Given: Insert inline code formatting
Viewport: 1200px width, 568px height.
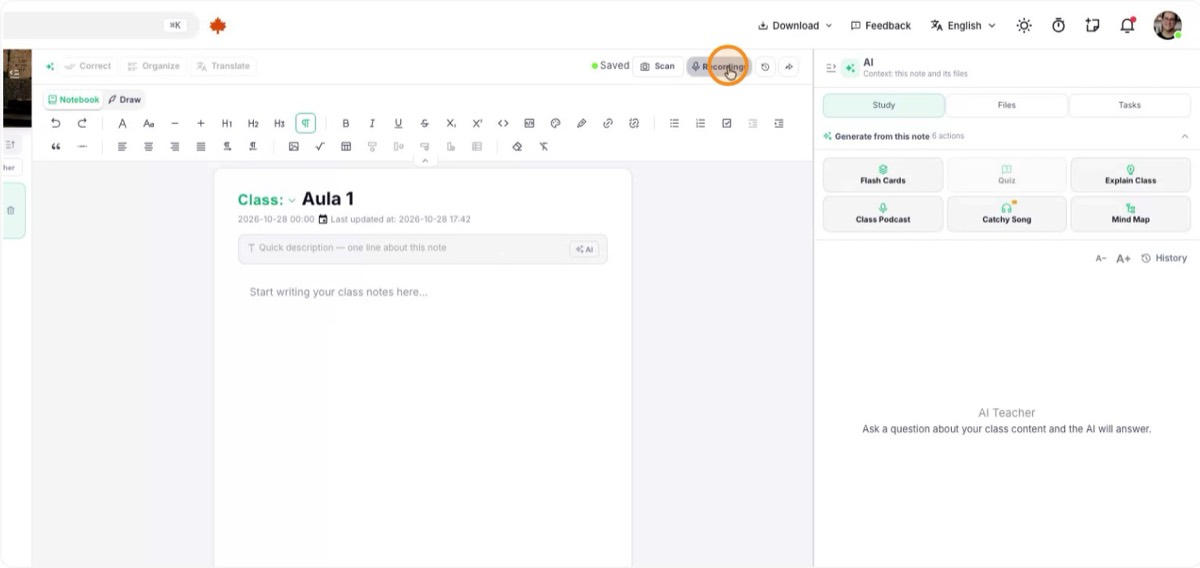Looking at the screenshot, I should point(503,123).
